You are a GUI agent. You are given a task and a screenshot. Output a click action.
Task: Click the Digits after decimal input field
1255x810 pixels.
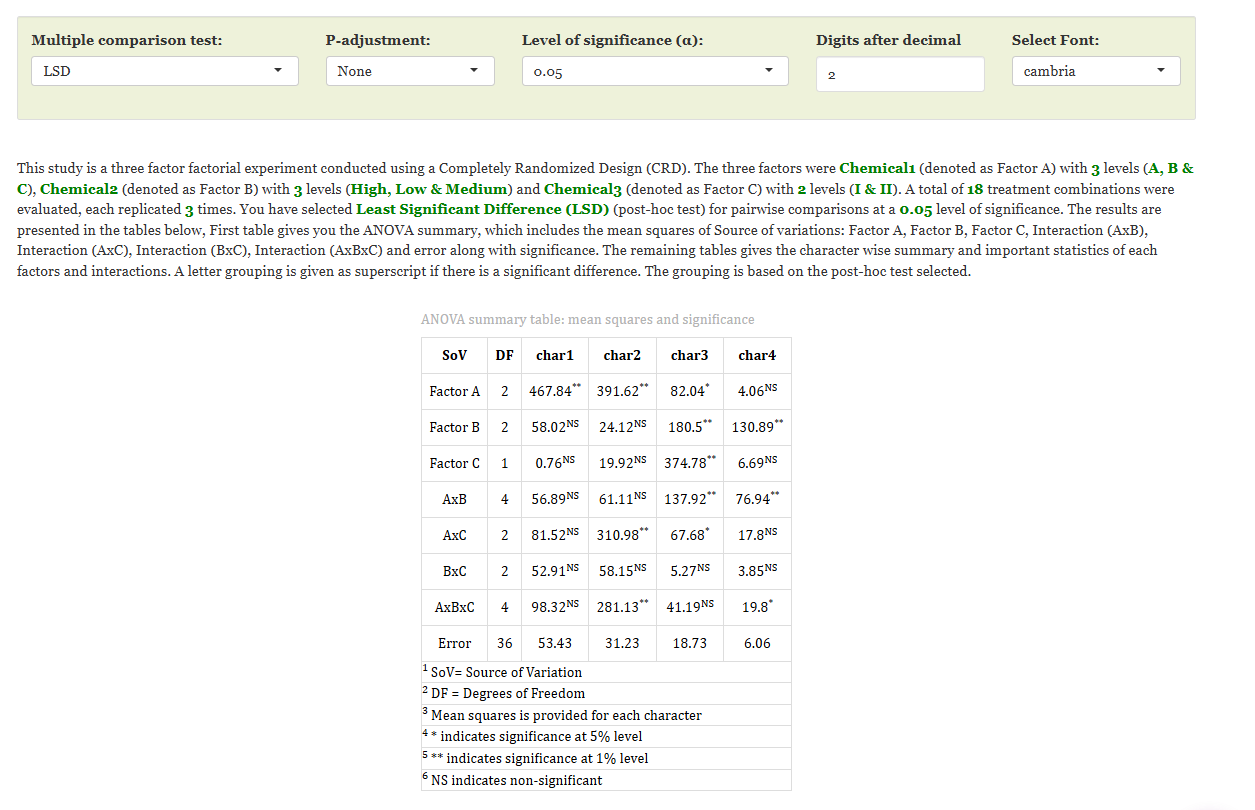(900, 74)
